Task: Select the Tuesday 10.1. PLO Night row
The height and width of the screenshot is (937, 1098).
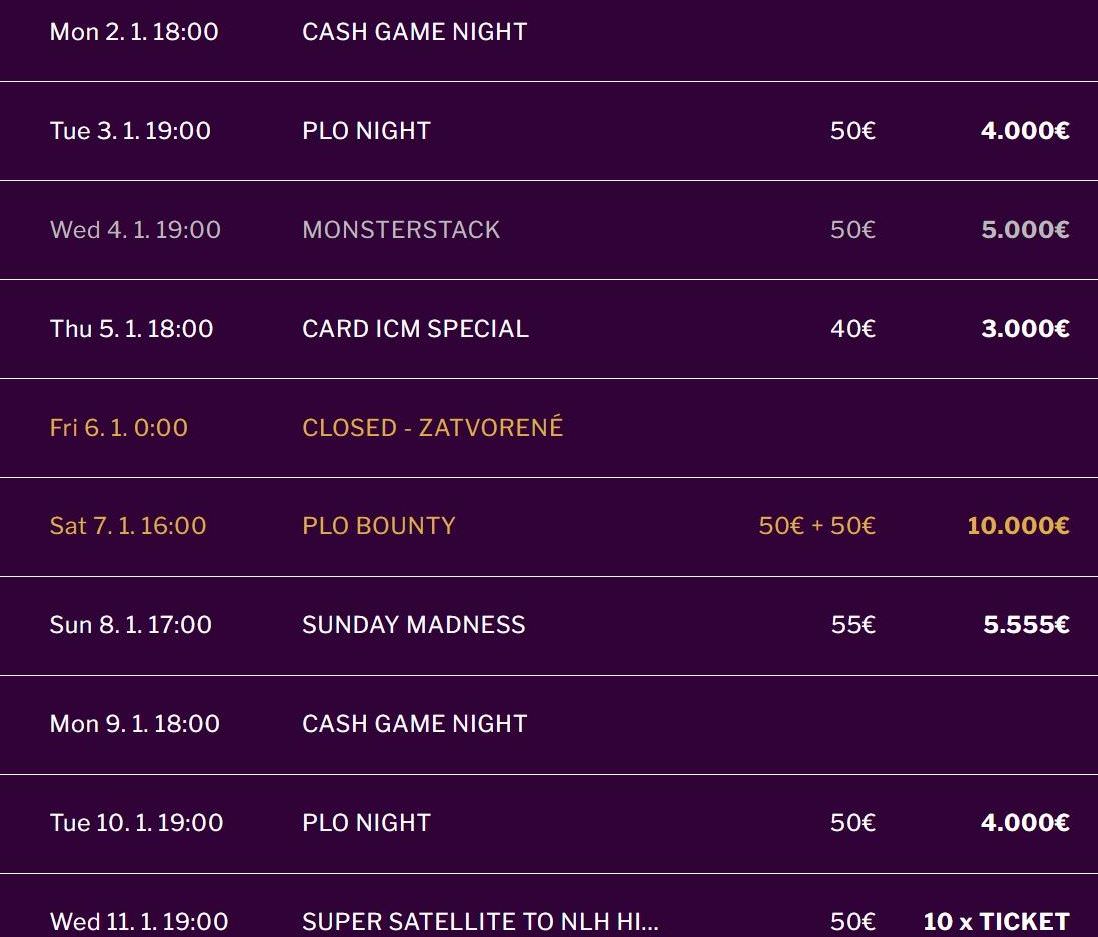Action: (366, 823)
